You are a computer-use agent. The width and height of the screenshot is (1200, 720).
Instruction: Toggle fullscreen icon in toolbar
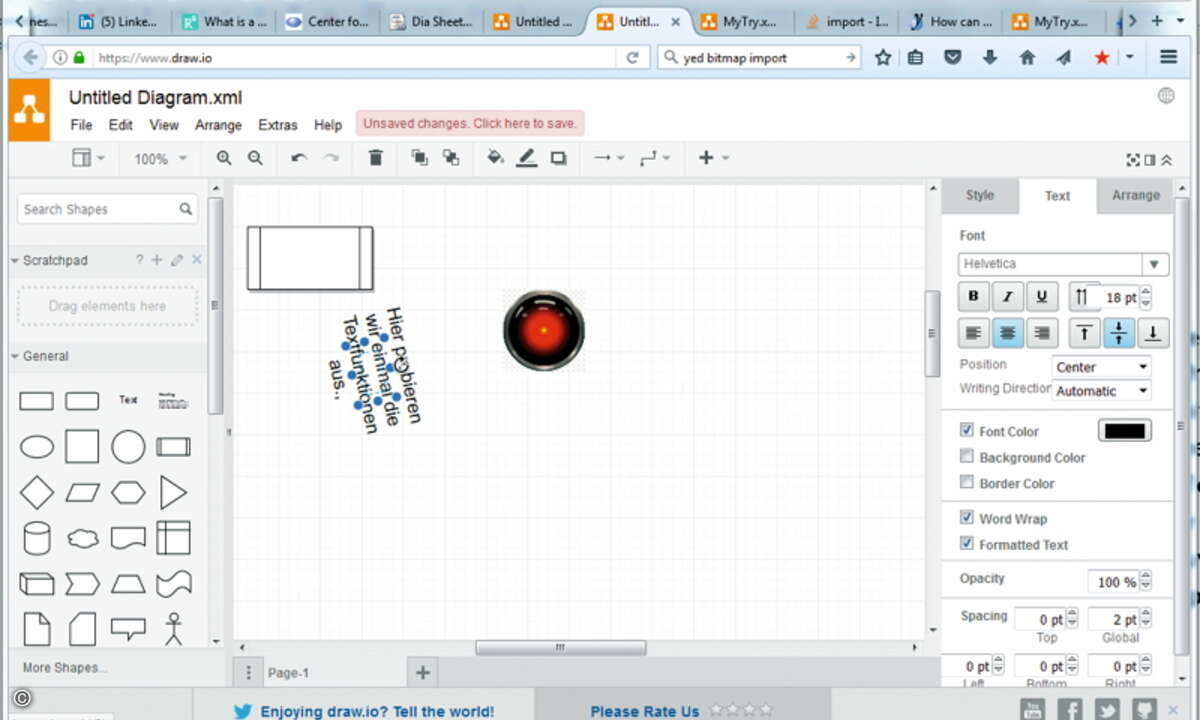(x=1133, y=159)
